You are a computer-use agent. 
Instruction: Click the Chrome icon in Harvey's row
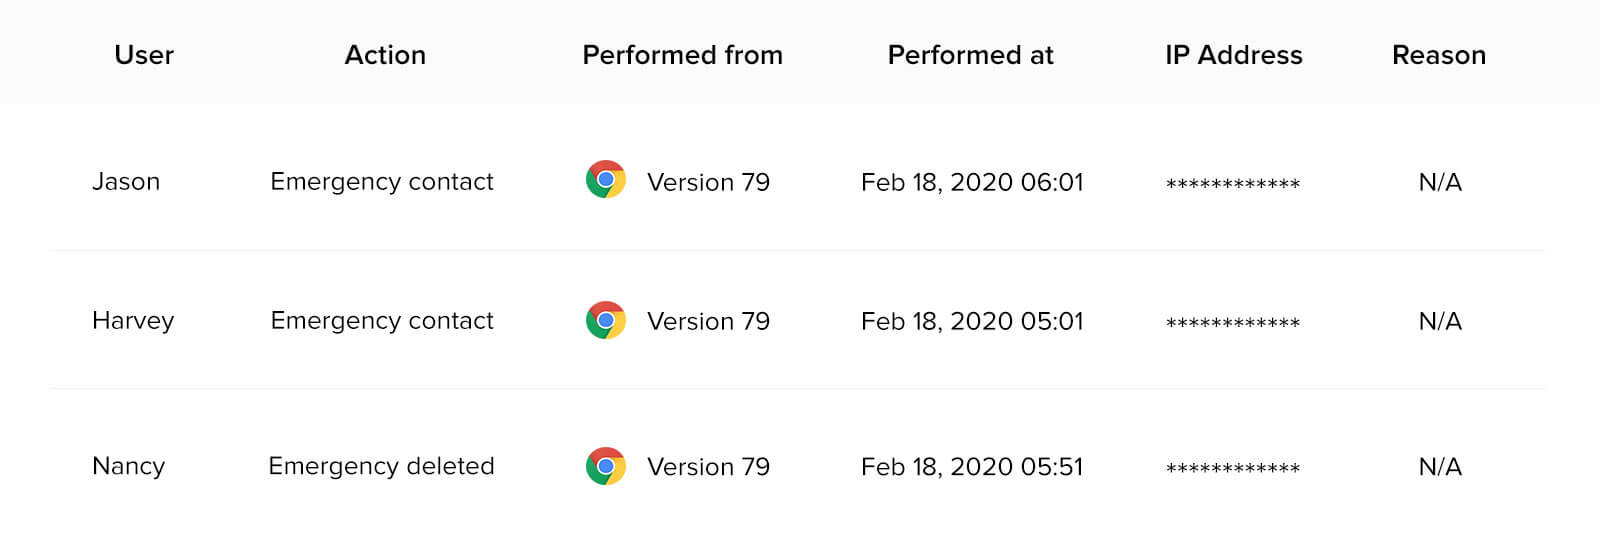point(605,320)
